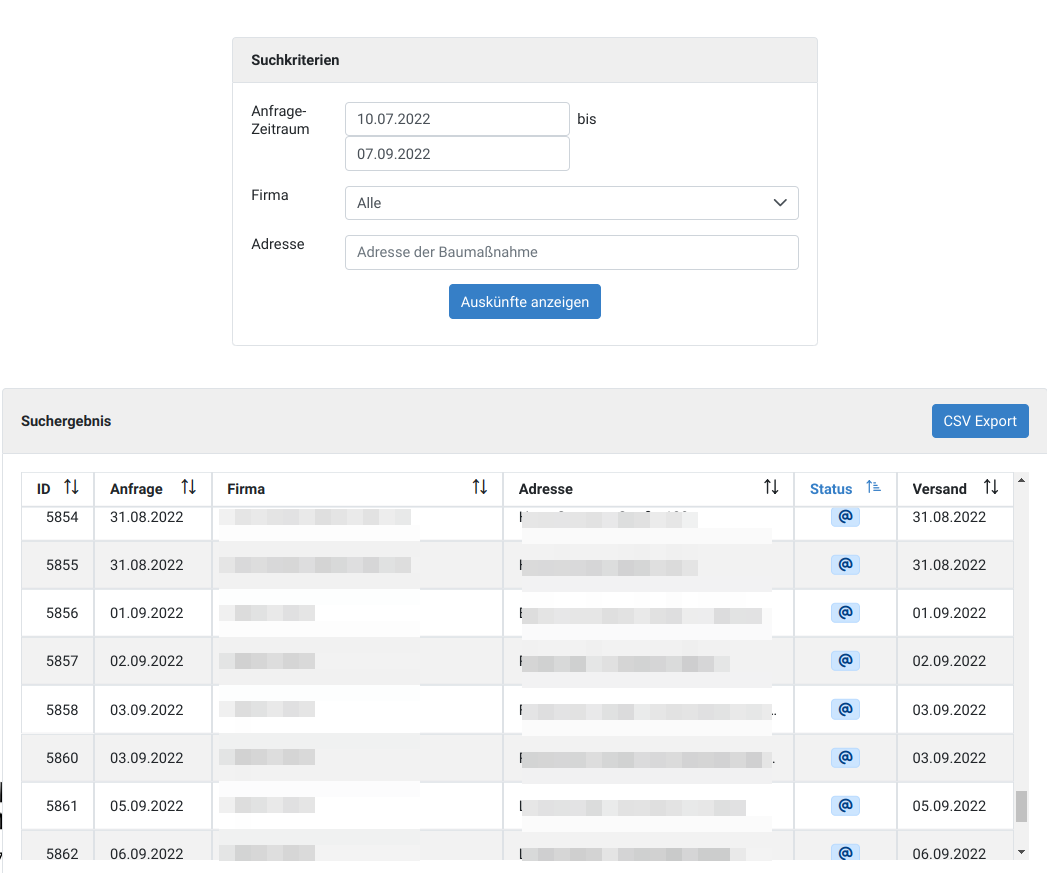Open the Firma dropdown showing Alle
This screenshot has height=873, width=1047.
coord(571,203)
